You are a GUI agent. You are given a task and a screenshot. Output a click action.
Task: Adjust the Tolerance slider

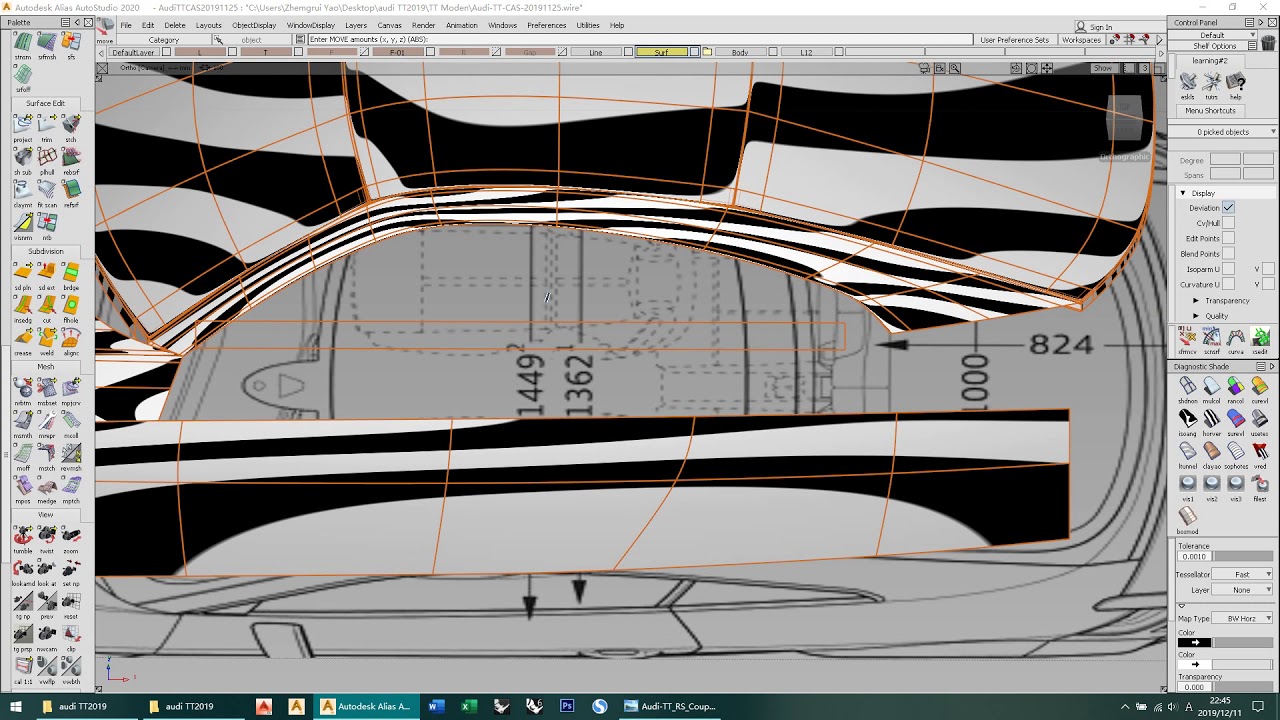pyautogui.click(x=1242, y=556)
